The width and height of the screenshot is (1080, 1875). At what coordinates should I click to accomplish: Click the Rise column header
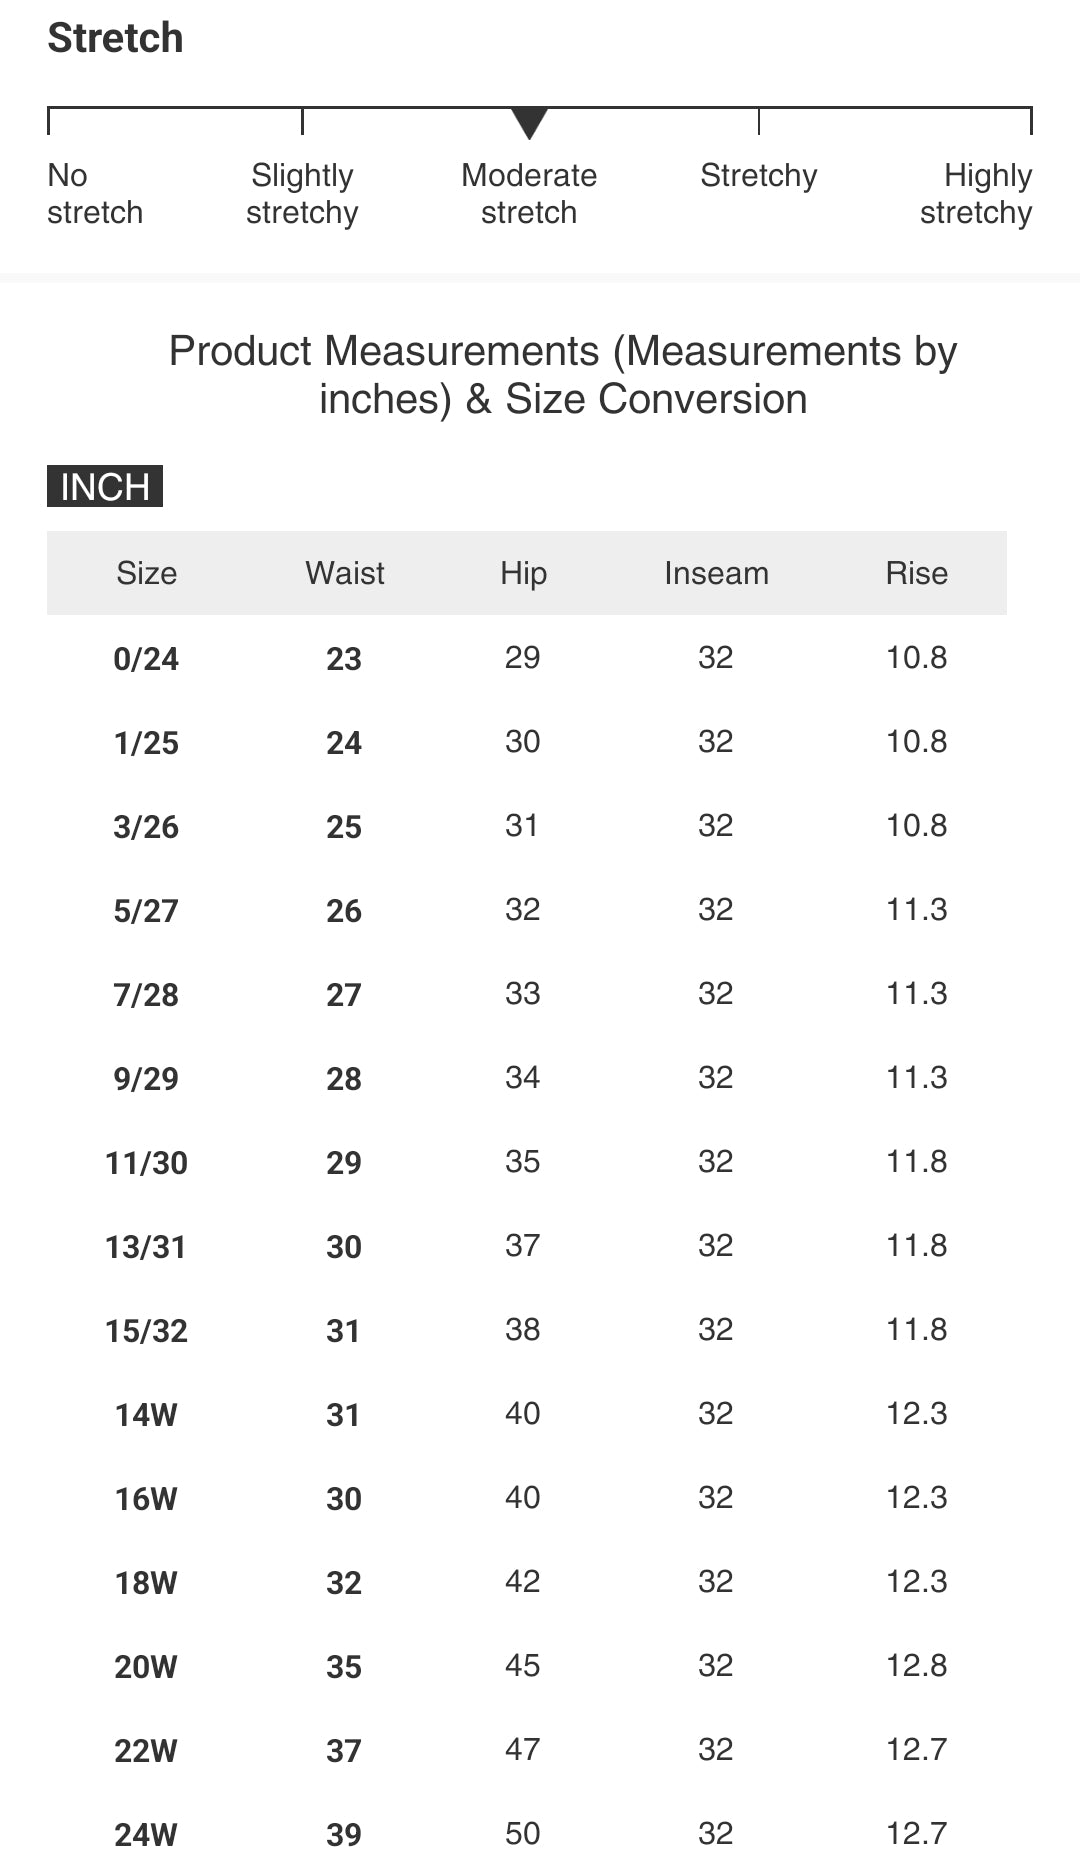point(916,573)
